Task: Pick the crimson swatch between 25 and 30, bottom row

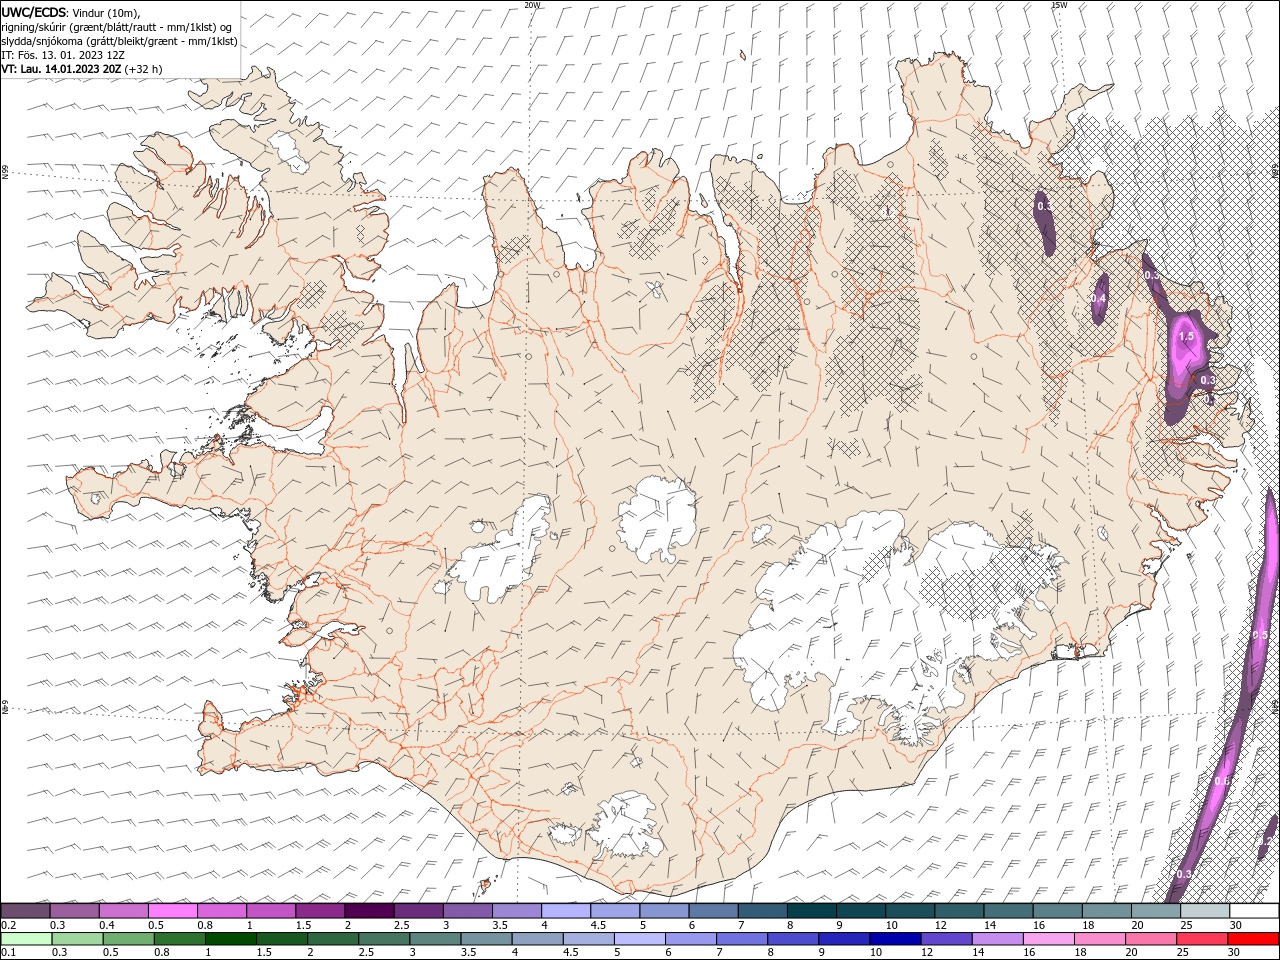Action: click(x=1203, y=939)
